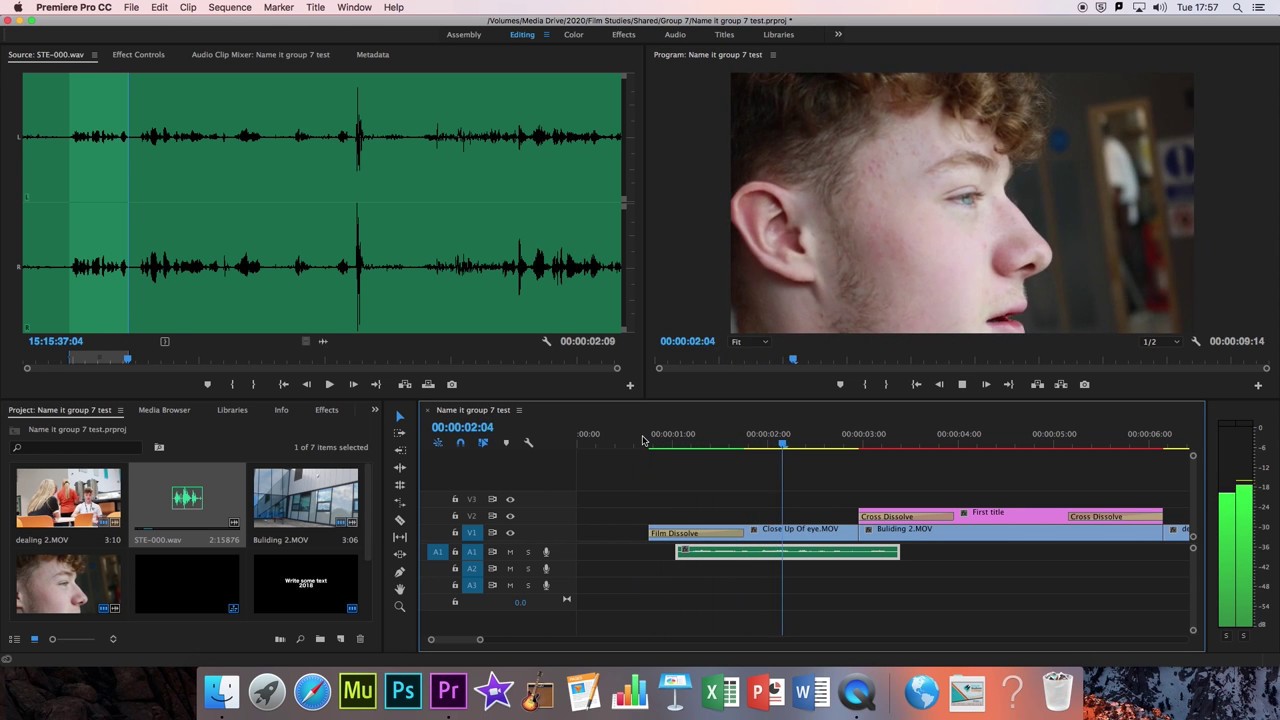Hide the V2 track output eye

(x=510, y=516)
